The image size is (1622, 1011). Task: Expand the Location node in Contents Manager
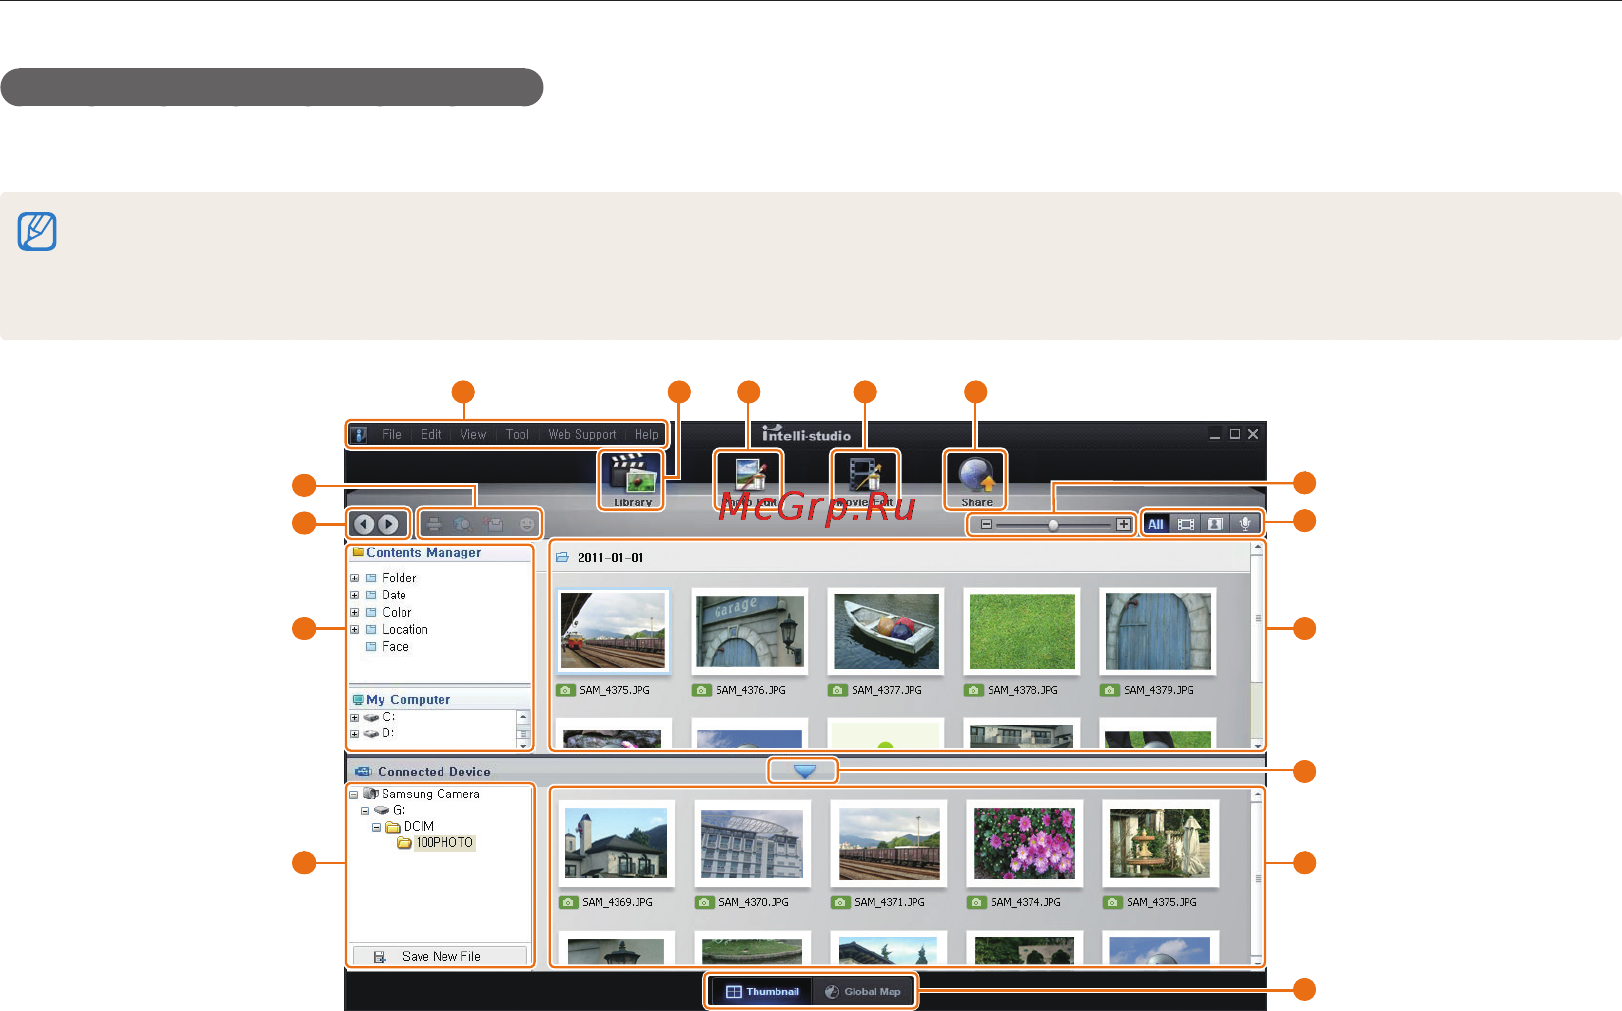coord(354,630)
